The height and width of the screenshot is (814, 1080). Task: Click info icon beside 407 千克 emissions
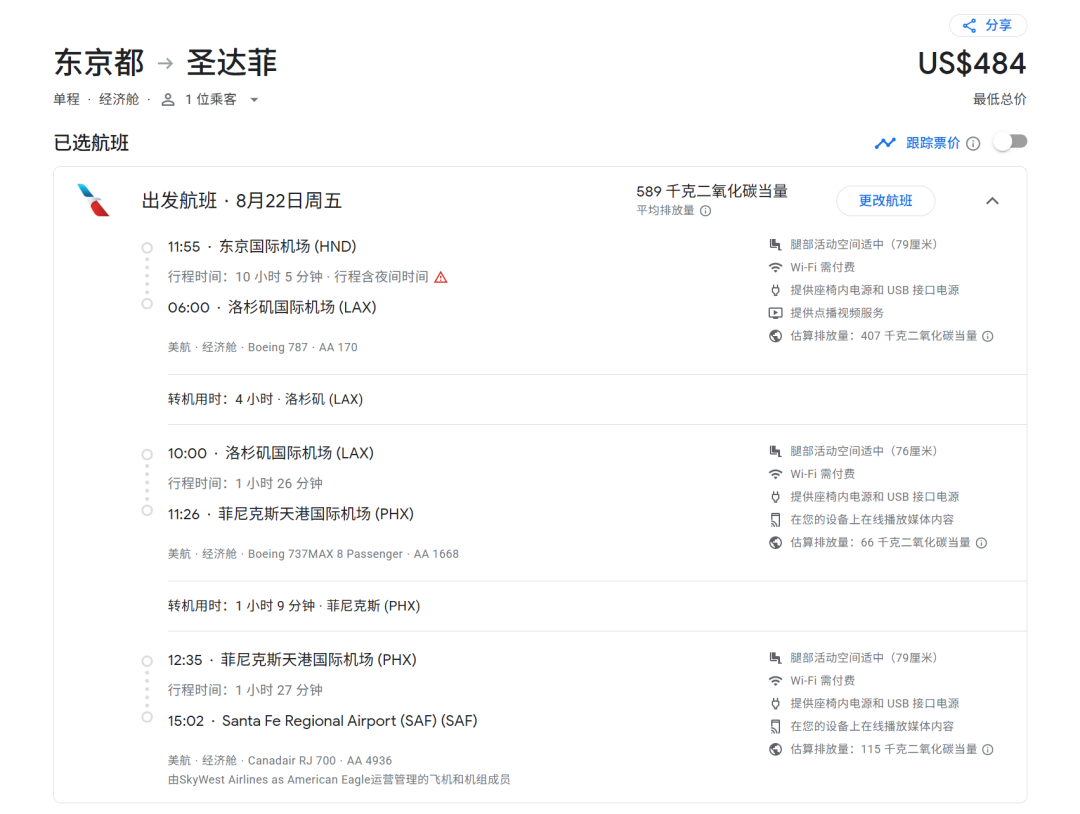987,337
